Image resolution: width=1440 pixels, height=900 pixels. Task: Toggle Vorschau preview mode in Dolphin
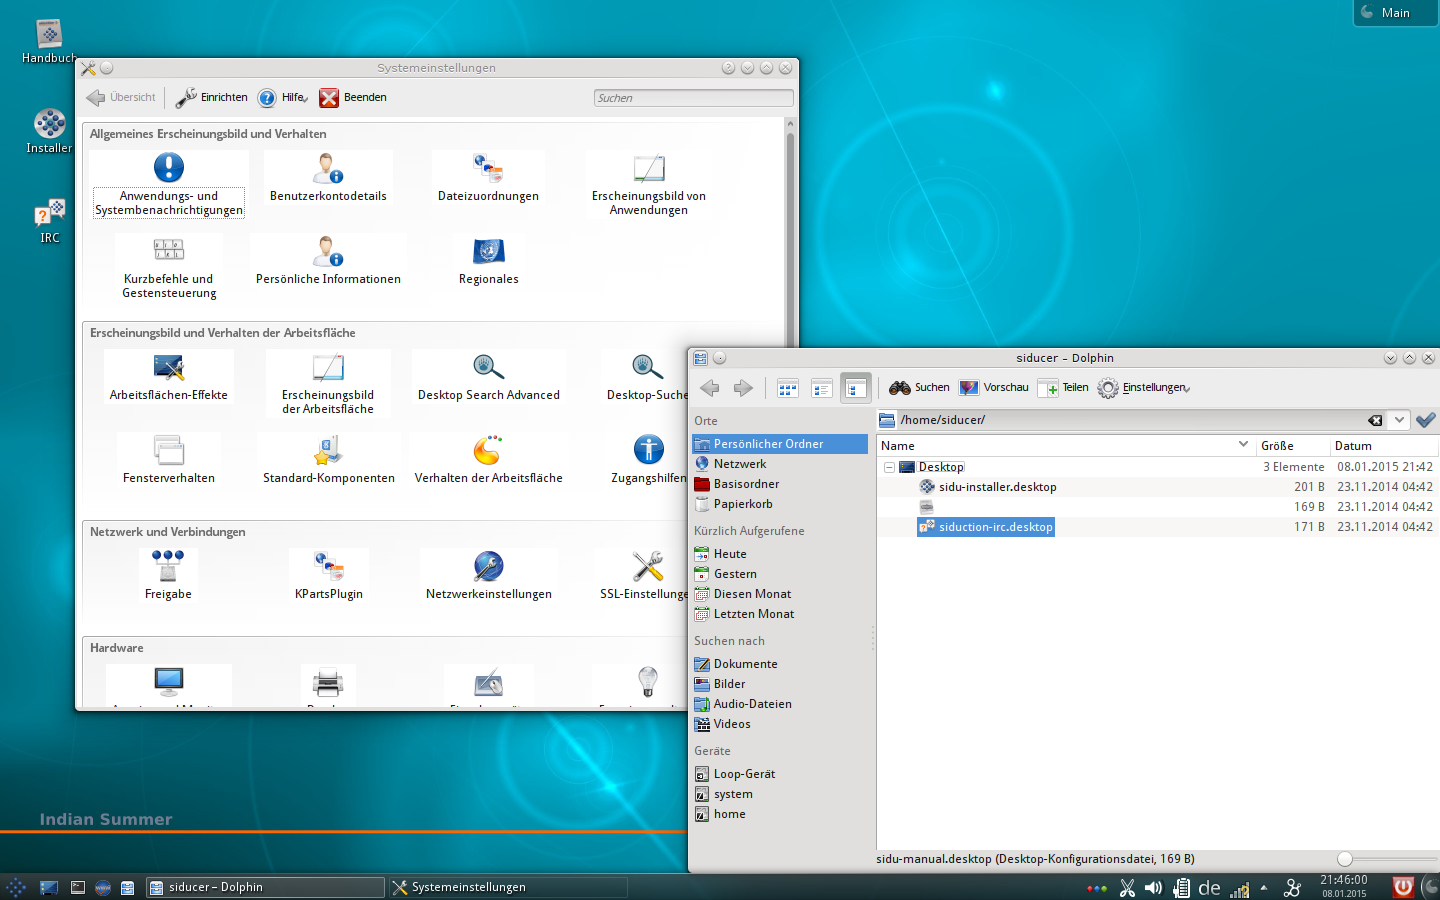point(993,388)
